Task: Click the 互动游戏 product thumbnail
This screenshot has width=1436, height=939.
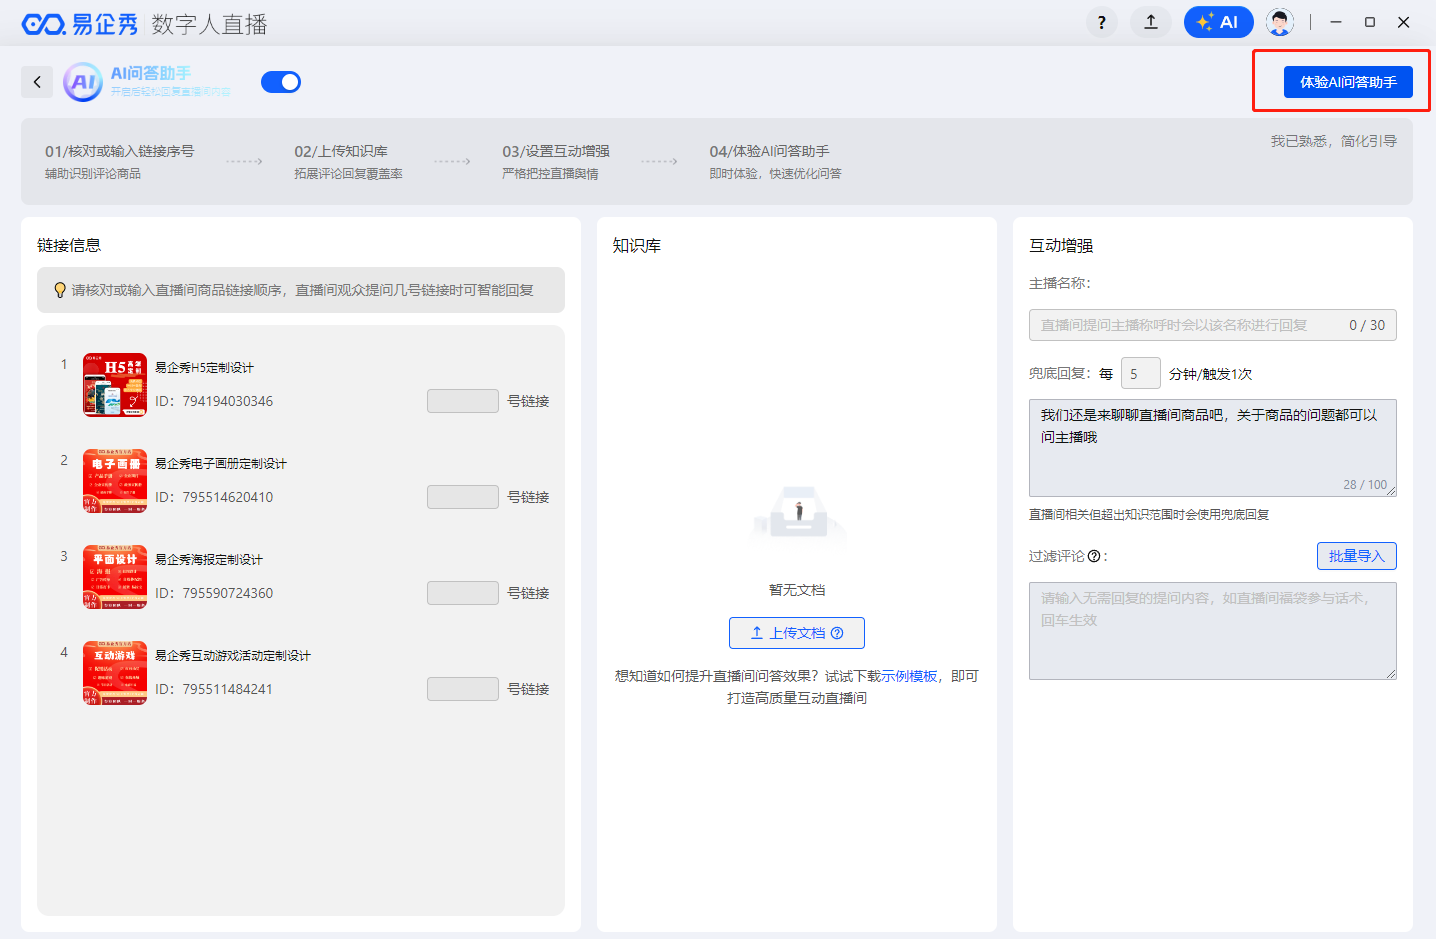Action: coord(115,673)
